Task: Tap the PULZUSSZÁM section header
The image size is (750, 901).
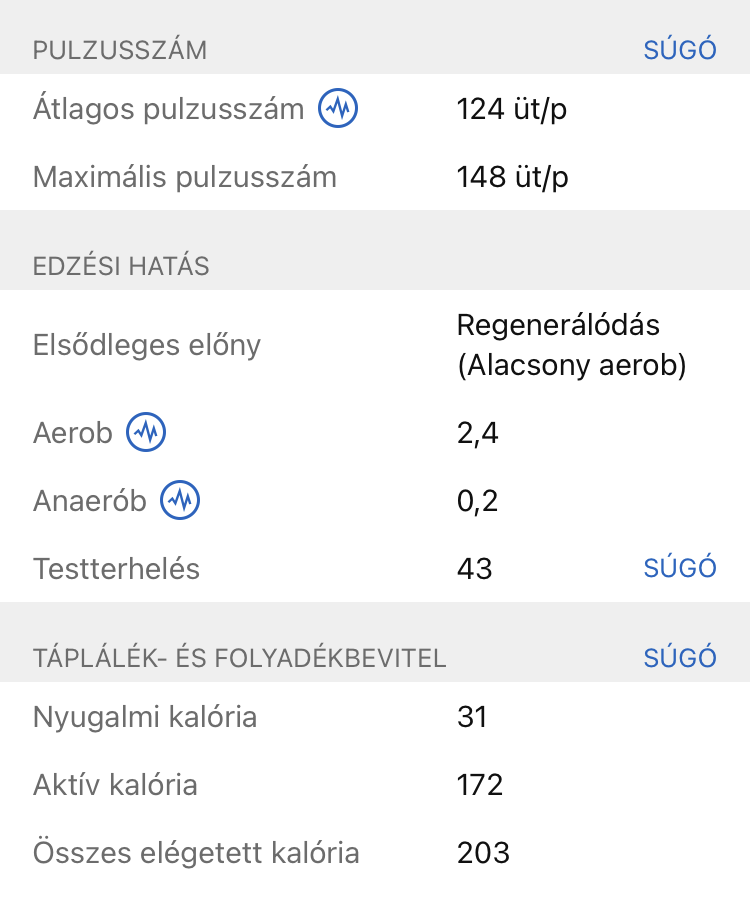Action: pyautogui.click(x=120, y=50)
